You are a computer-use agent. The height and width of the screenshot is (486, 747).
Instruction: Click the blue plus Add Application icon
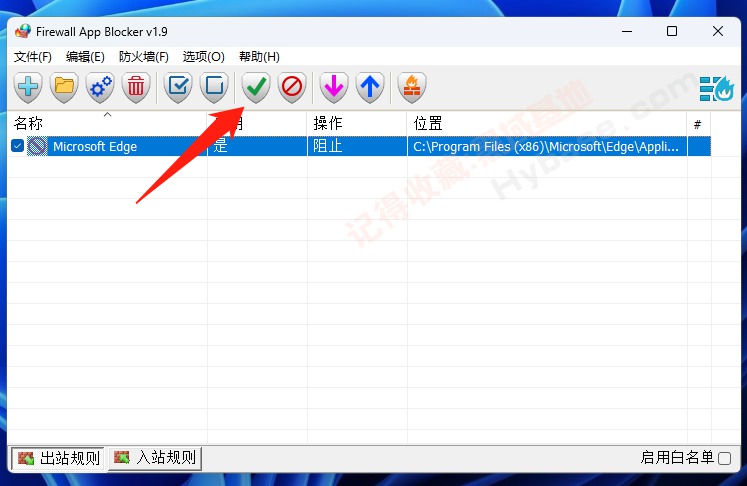28,87
